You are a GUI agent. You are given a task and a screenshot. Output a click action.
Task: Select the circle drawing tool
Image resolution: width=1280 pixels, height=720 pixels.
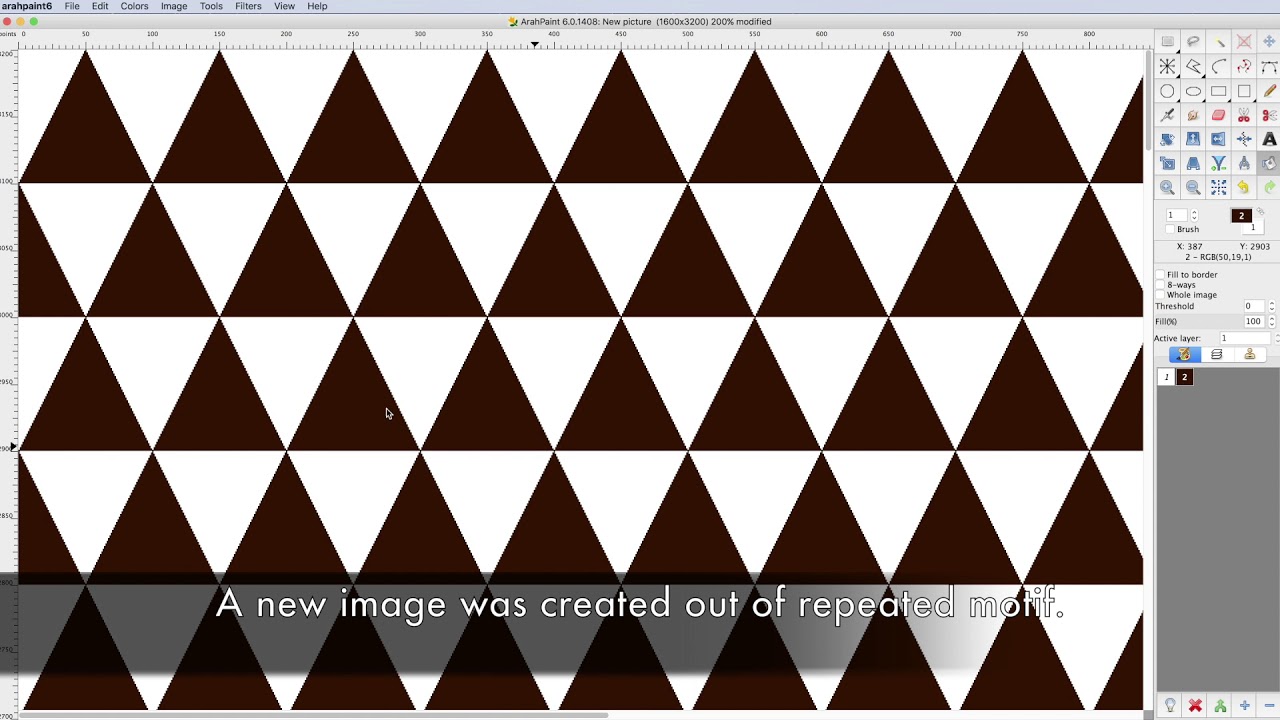coord(1167,91)
